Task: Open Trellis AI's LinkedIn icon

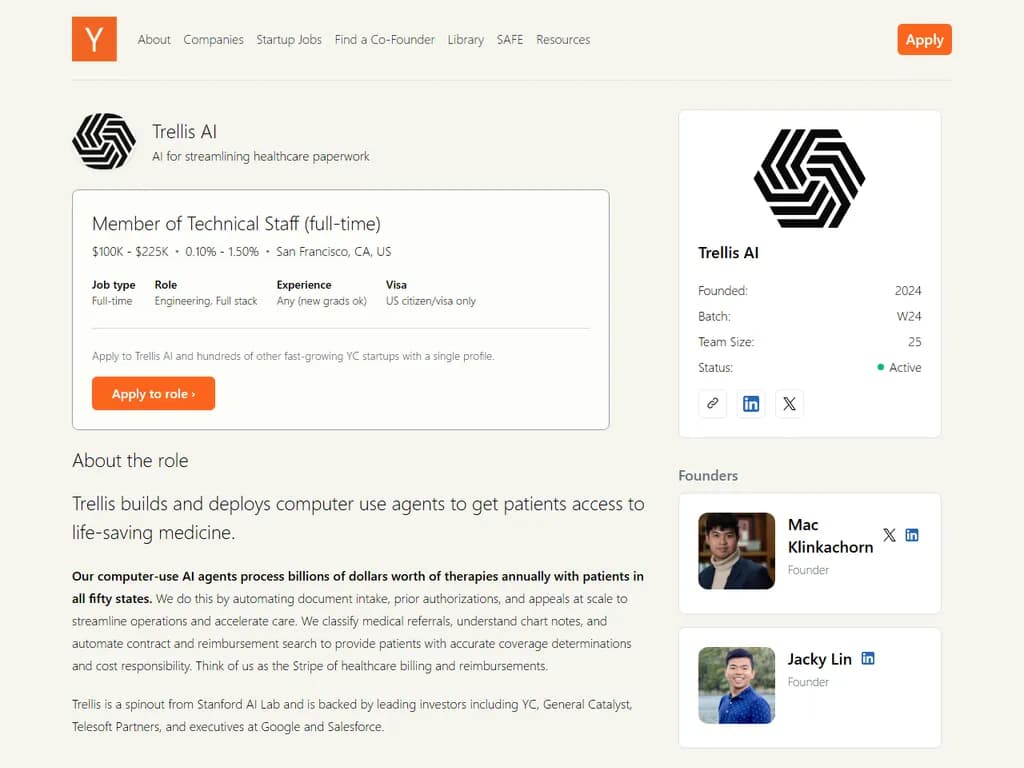Action: 751,403
